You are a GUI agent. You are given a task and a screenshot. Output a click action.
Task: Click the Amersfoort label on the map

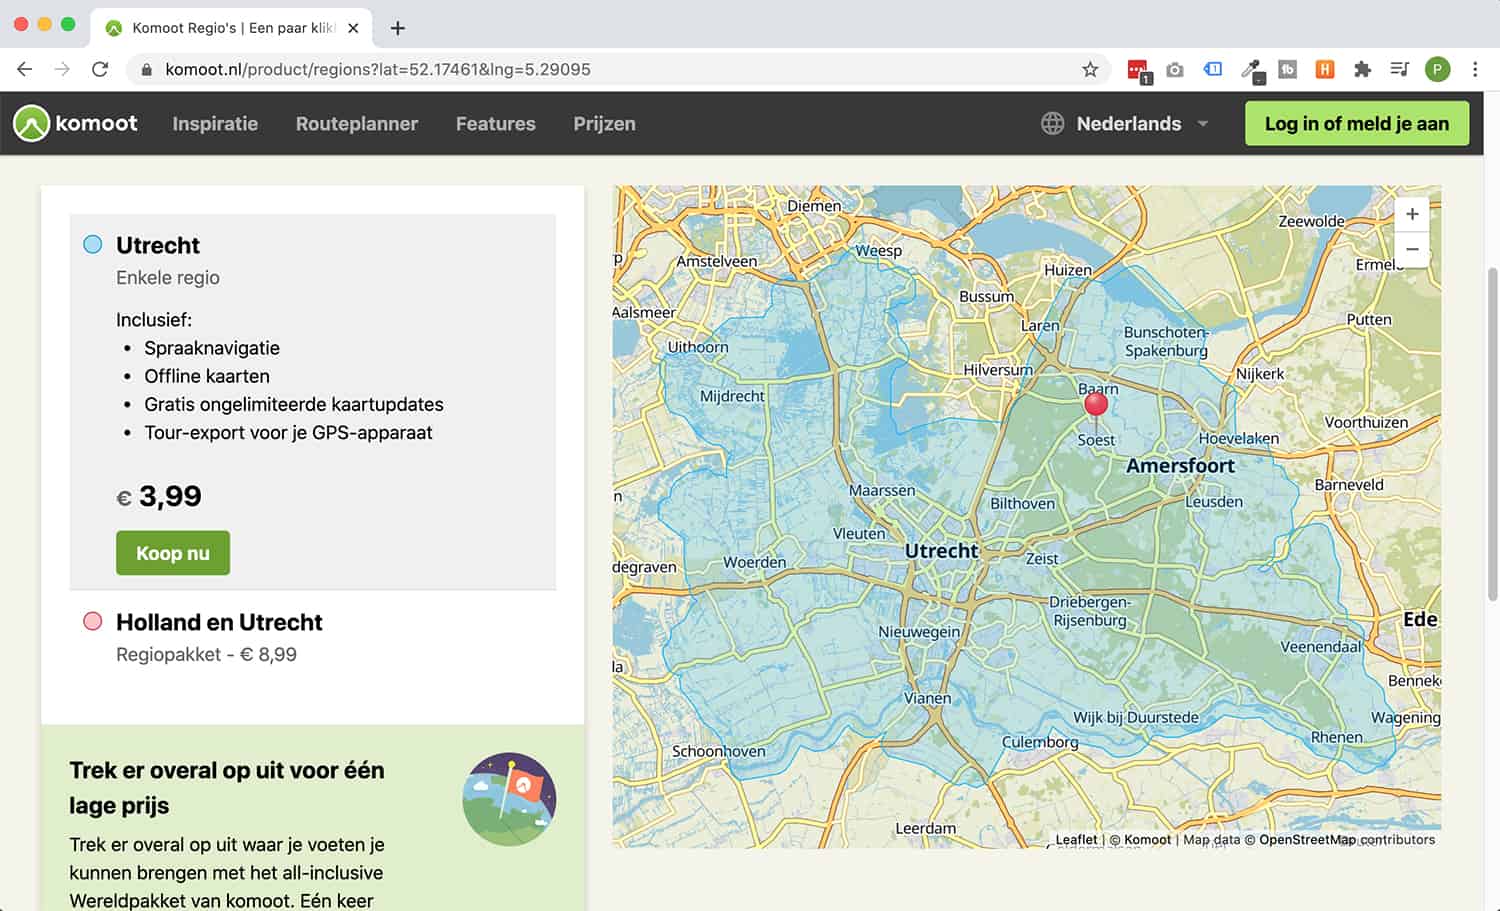[x=1180, y=466]
